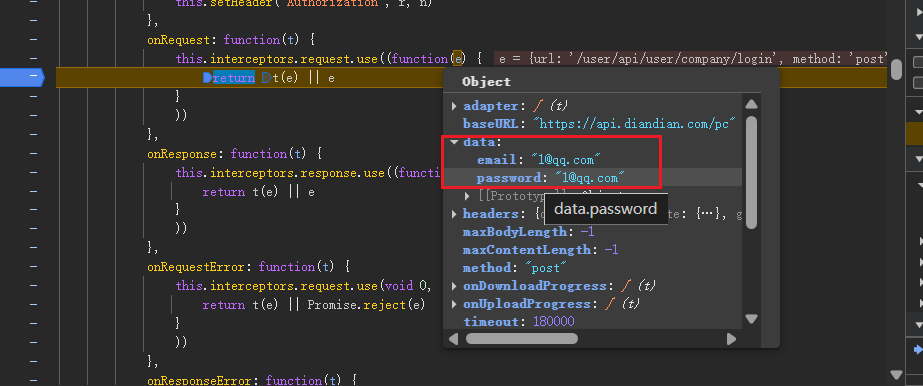Collapse the data property
The image size is (923, 386).
pos(454,142)
